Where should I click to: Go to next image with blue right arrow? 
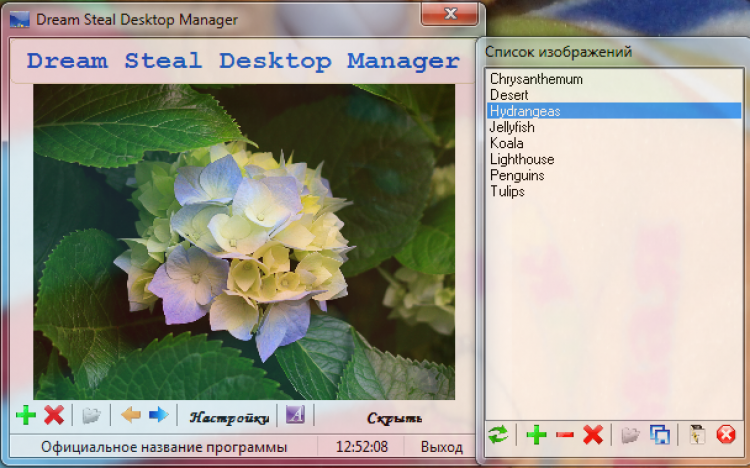[x=159, y=414]
